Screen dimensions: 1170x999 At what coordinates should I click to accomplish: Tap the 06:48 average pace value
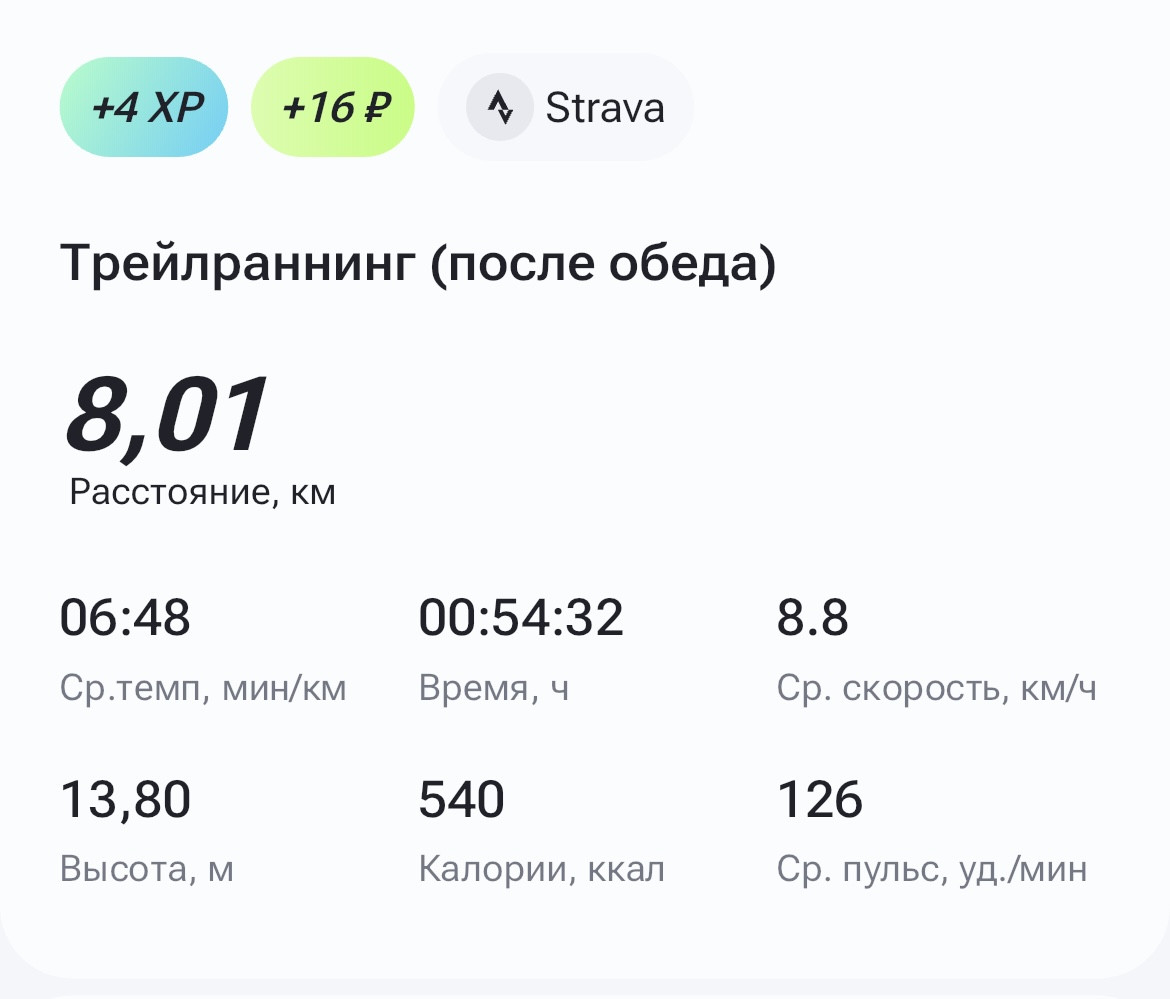[125, 618]
